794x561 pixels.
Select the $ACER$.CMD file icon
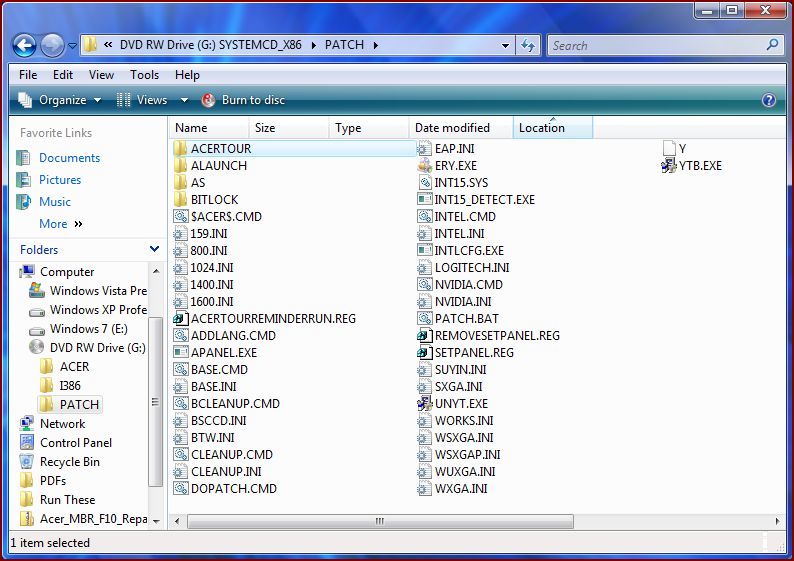pyautogui.click(x=180, y=217)
